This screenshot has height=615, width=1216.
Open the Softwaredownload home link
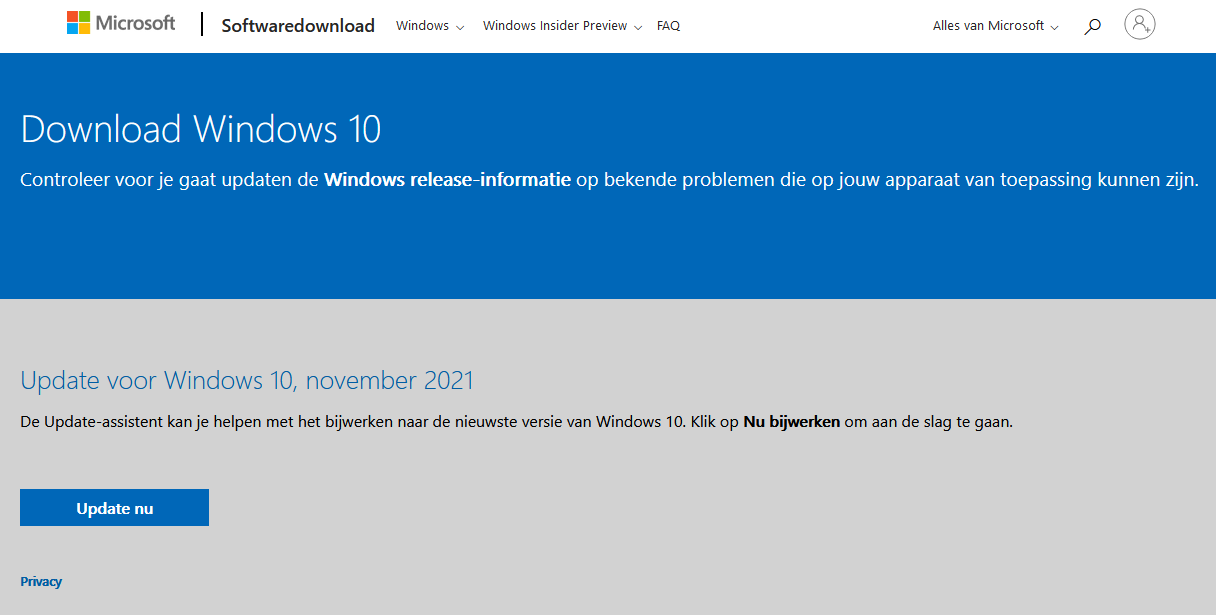298,26
